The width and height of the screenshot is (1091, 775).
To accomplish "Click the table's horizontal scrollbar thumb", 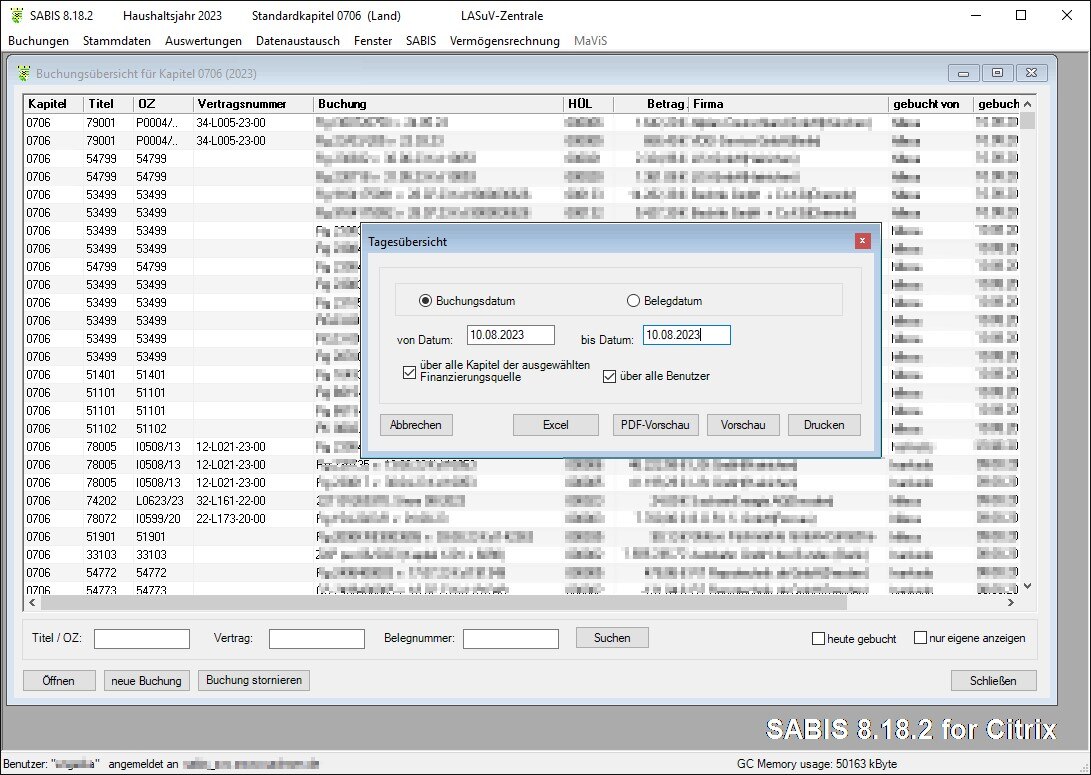I will coord(443,602).
